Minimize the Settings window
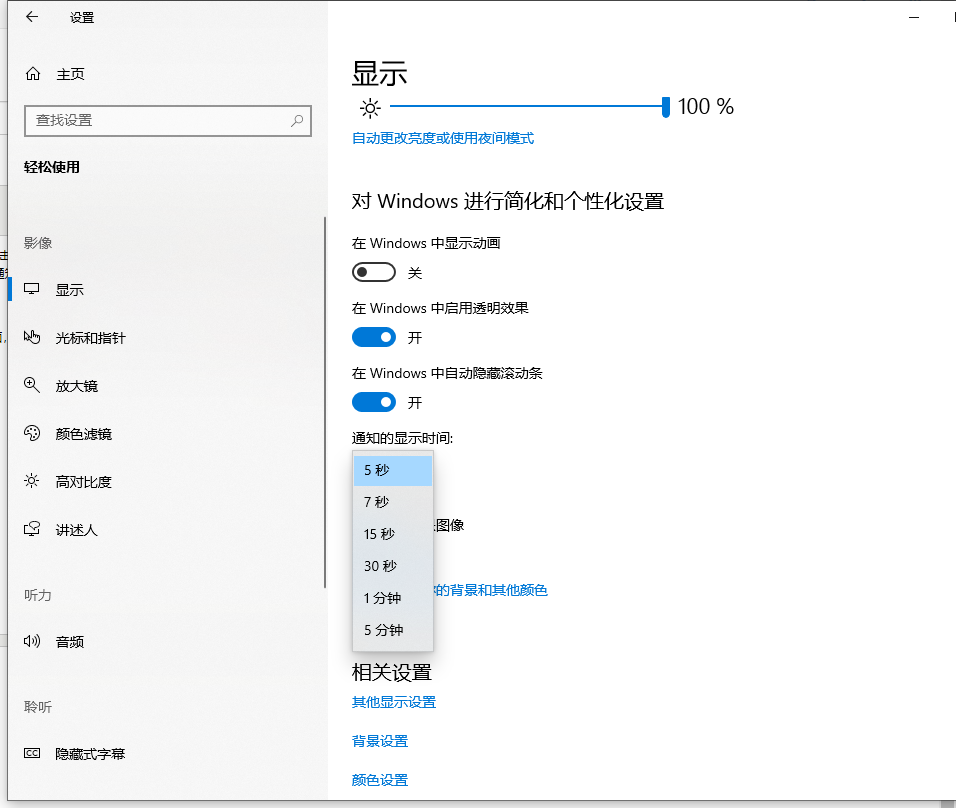956x808 pixels. pyautogui.click(x=913, y=18)
